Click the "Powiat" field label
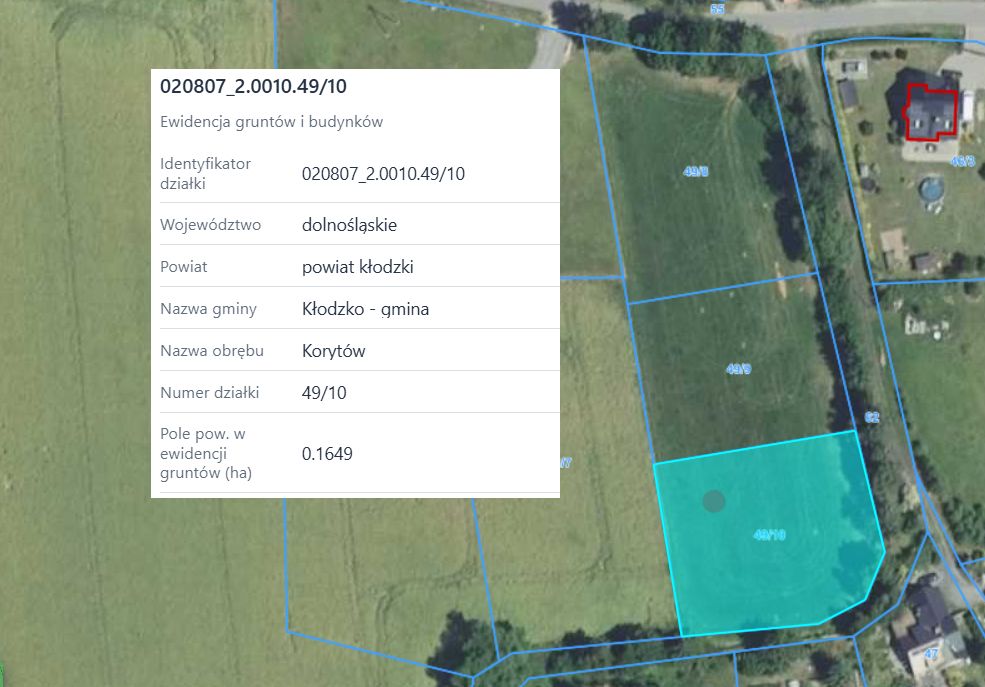985x687 pixels. pos(183,267)
